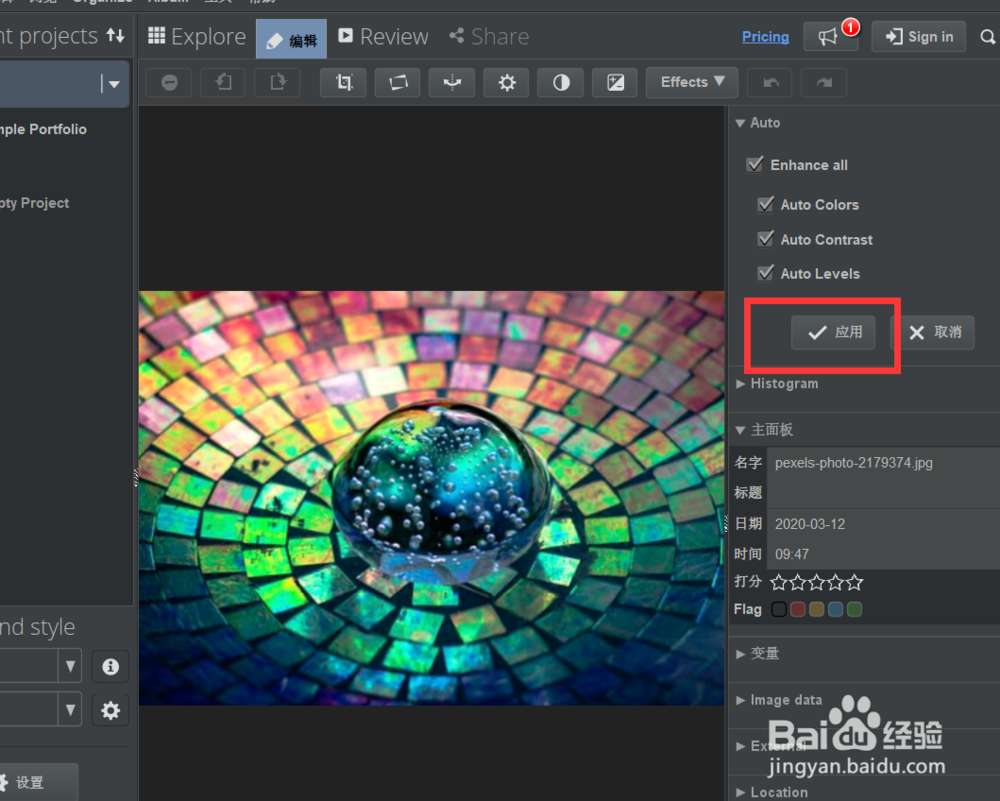The image size is (1000, 801).
Task: Open the brightness sun icon tool
Action: [506, 82]
